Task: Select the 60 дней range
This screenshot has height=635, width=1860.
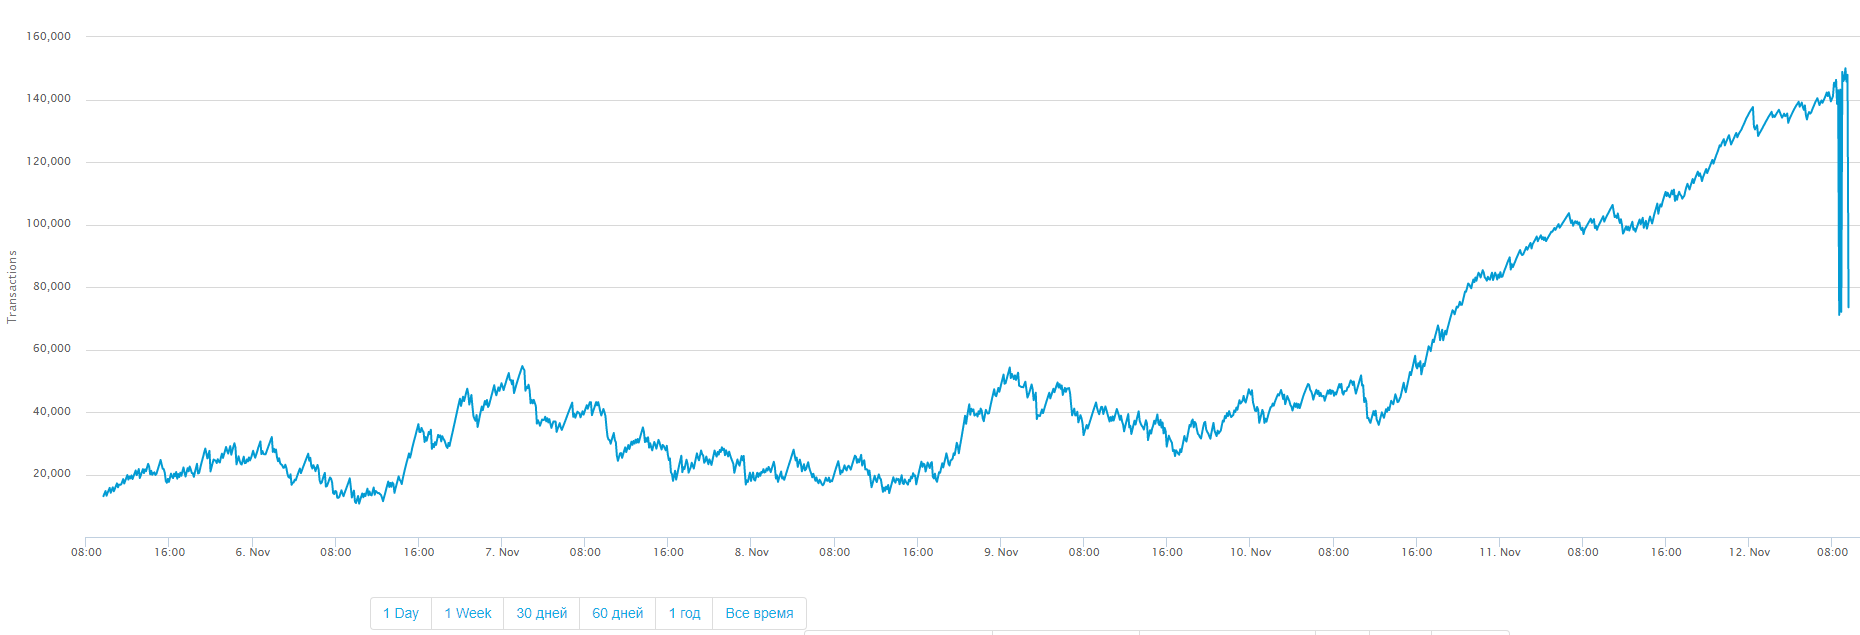Action: [x=618, y=613]
